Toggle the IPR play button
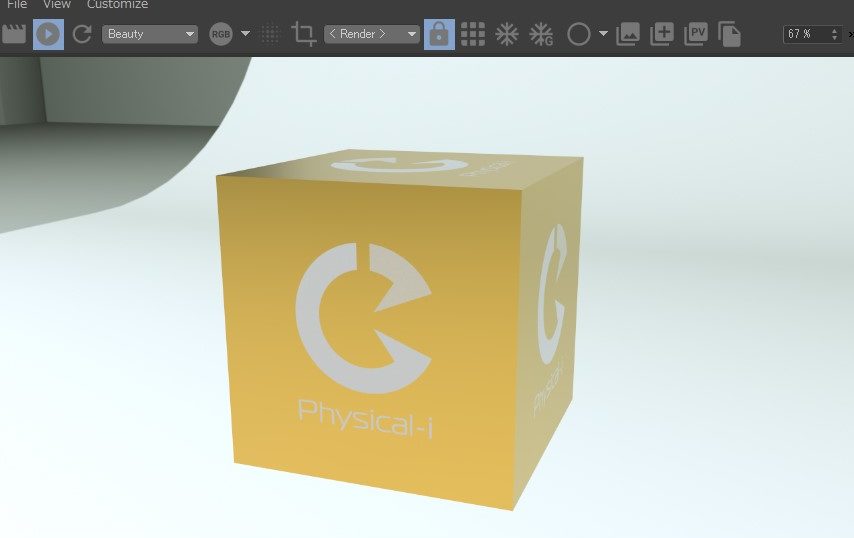 point(48,34)
